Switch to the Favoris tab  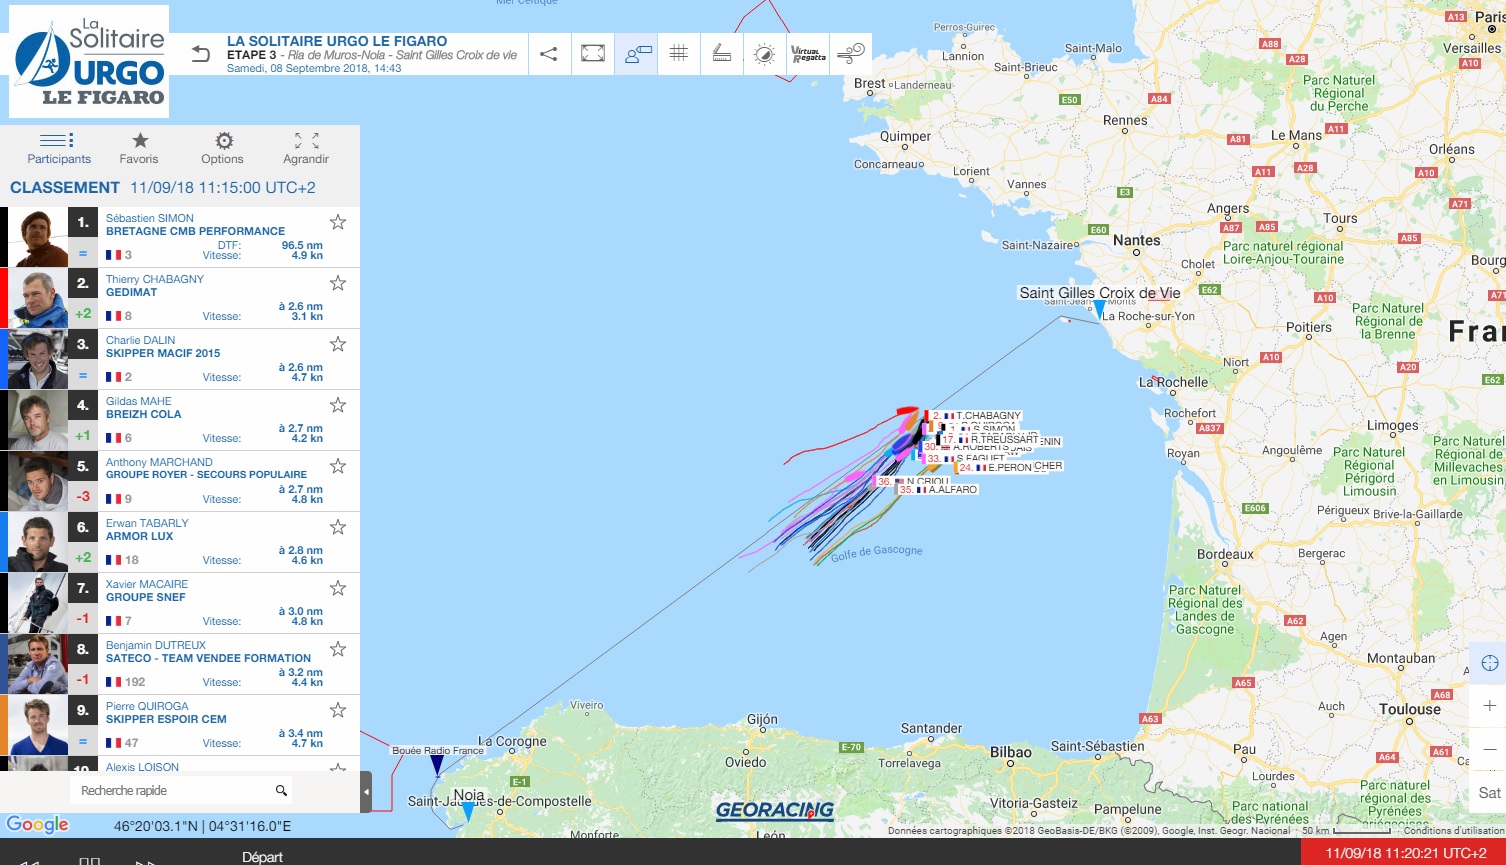(139, 148)
